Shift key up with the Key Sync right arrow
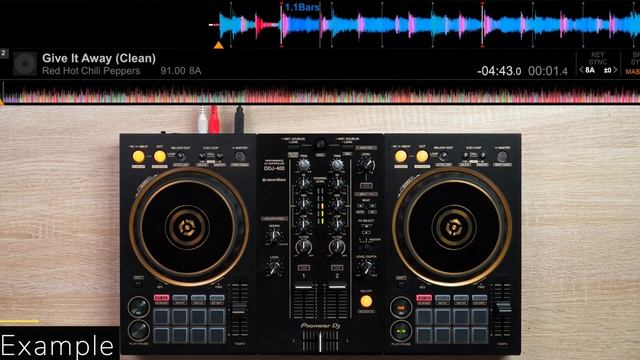 [x=615, y=70]
